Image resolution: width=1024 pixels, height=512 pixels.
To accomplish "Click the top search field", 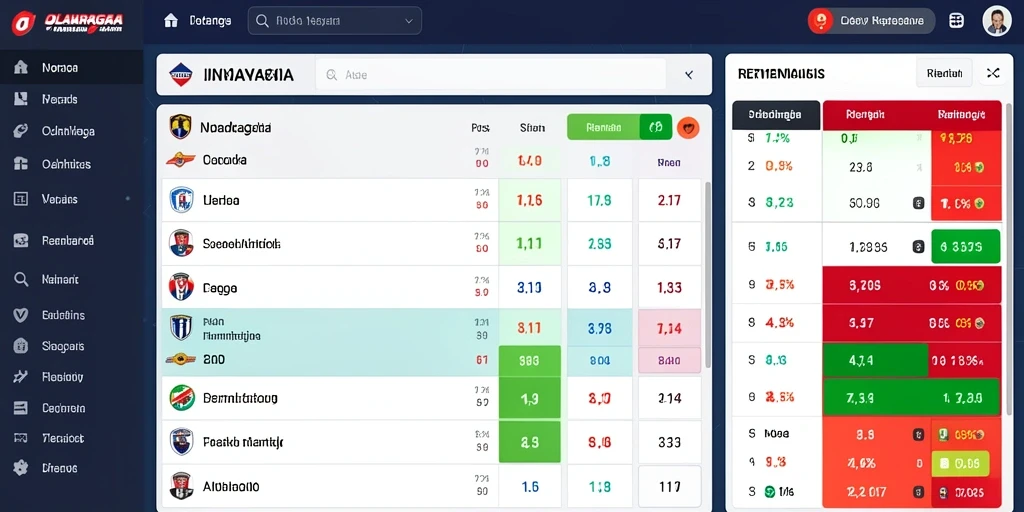I will point(334,21).
